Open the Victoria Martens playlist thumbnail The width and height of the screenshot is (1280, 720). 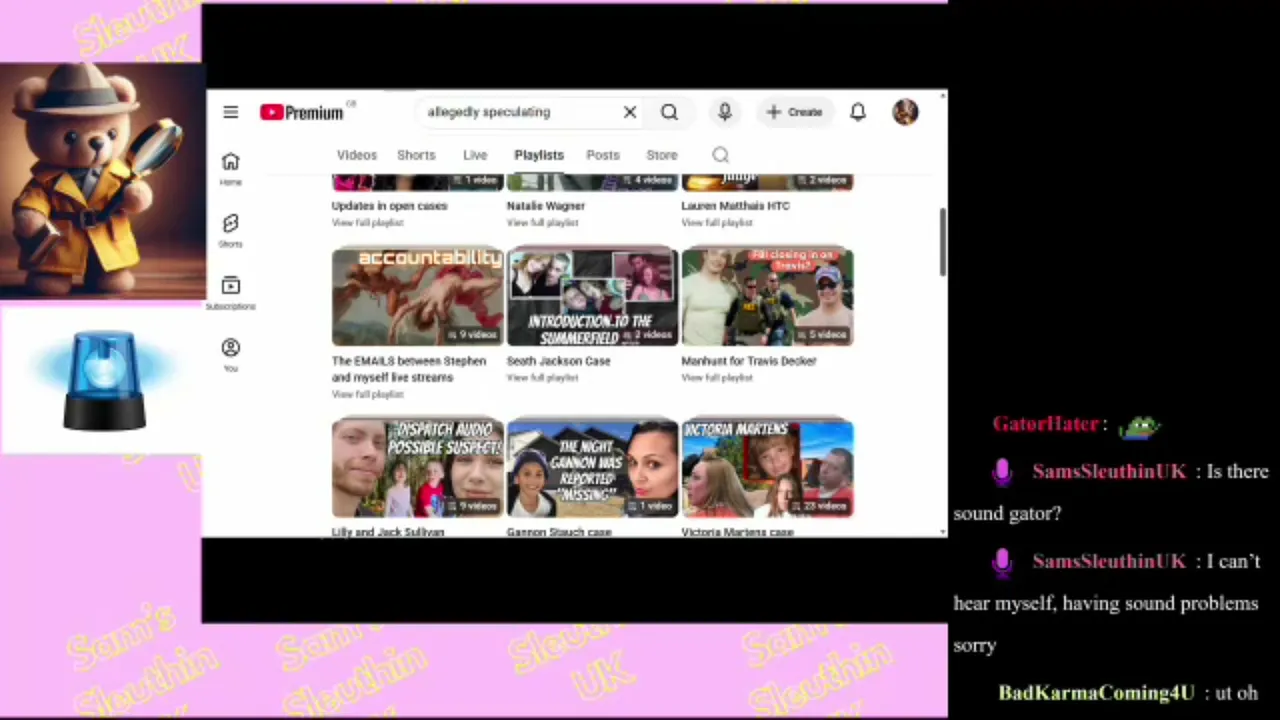[x=768, y=468]
